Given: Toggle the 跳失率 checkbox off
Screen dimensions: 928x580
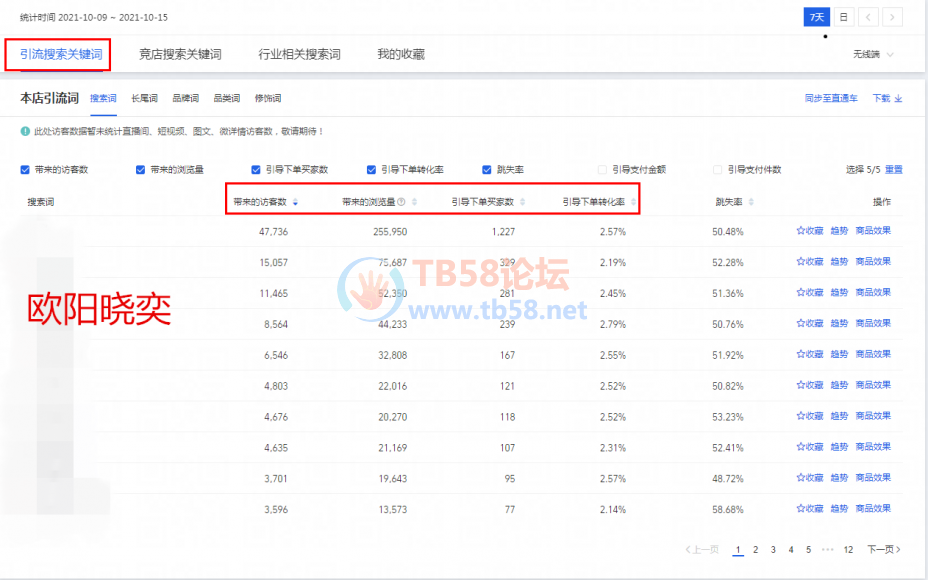Looking at the screenshot, I should (487, 170).
